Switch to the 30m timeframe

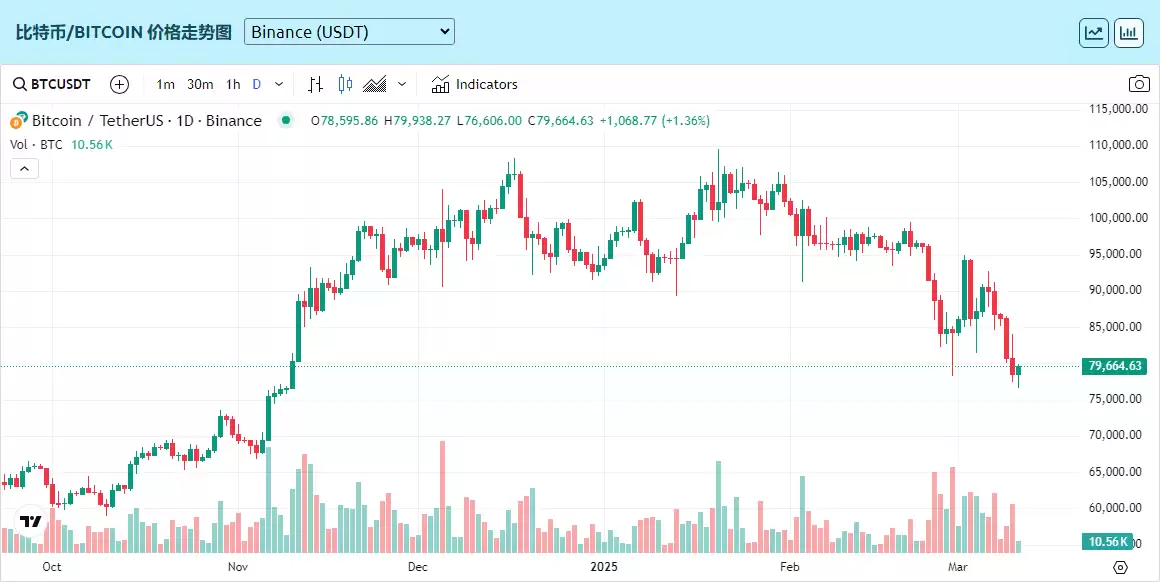click(x=200, y=84)
